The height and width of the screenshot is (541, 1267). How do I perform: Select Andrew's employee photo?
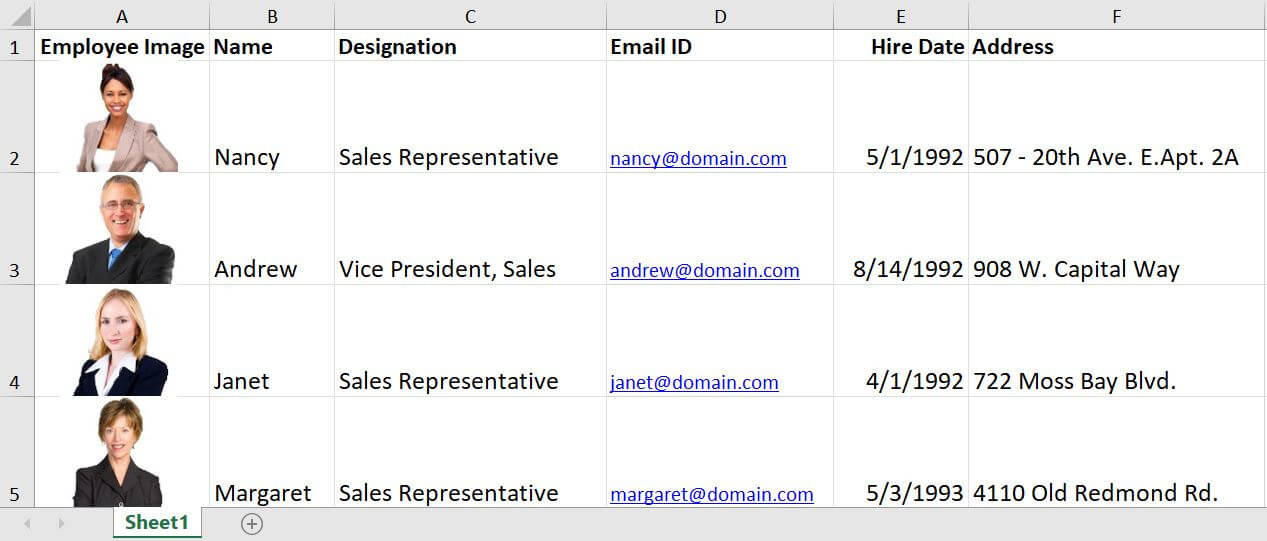(121, 229)
